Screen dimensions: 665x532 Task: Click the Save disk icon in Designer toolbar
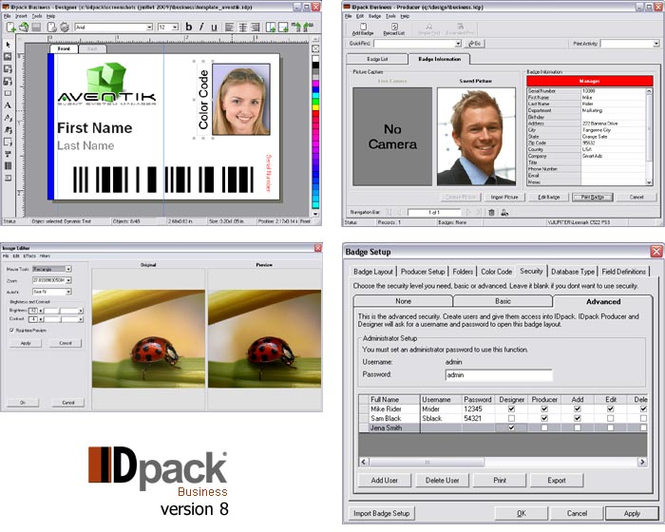pyautogui.click(x=36, y=28)
